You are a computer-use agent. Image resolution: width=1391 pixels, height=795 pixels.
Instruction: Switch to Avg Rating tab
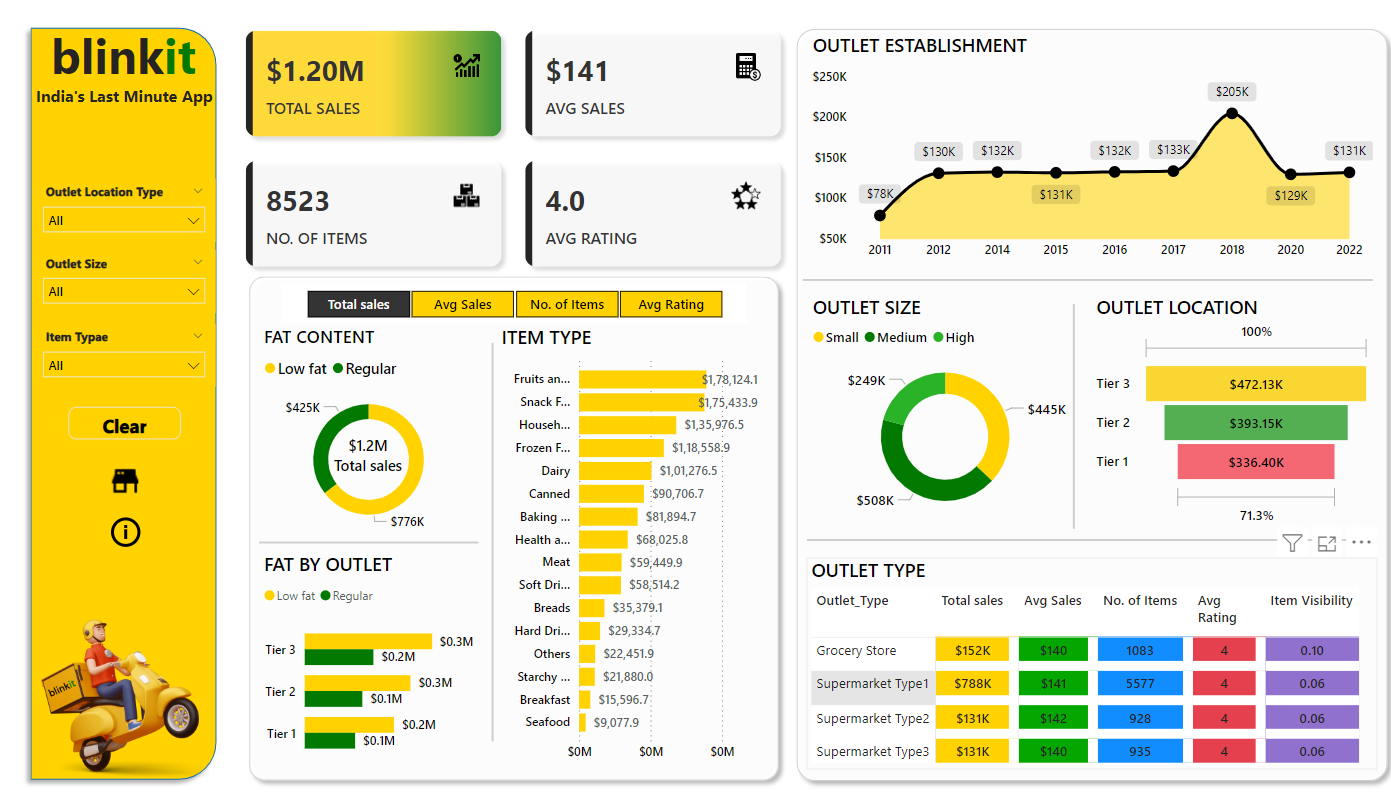(x=671, y=304)
